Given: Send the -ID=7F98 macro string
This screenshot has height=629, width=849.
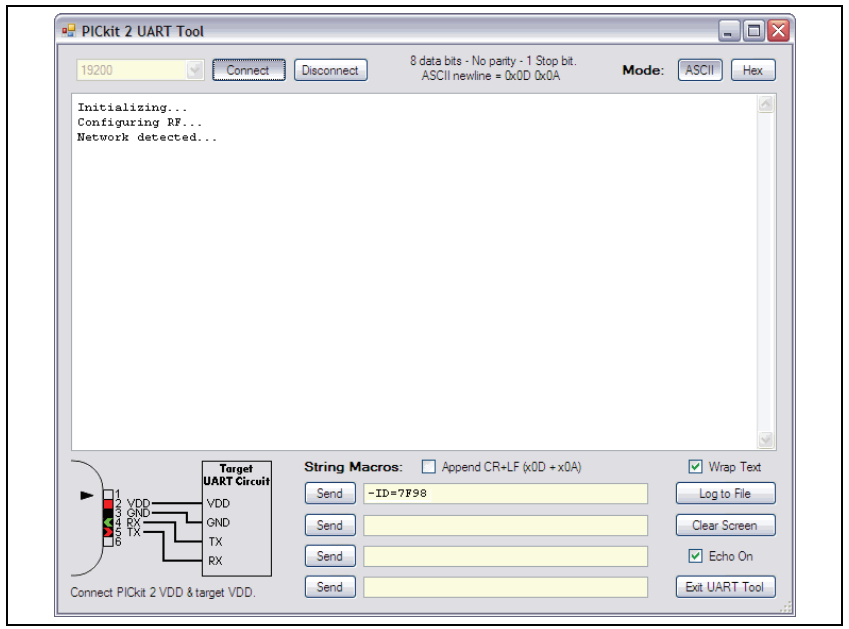Looking at the screenshot, I should (330, 493).
